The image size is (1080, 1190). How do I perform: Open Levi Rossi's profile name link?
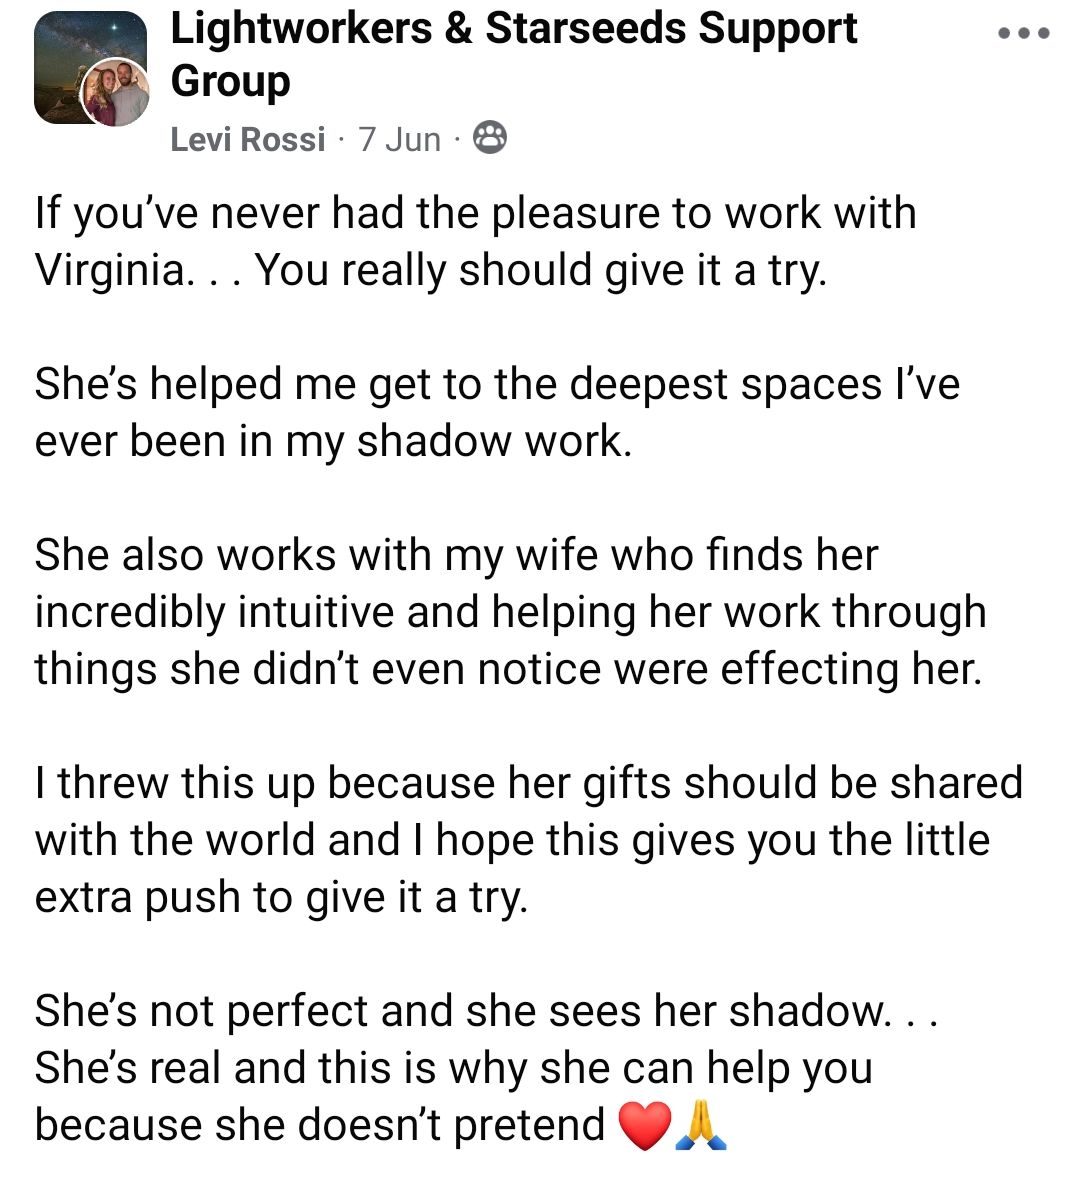[x=247, y=139]
